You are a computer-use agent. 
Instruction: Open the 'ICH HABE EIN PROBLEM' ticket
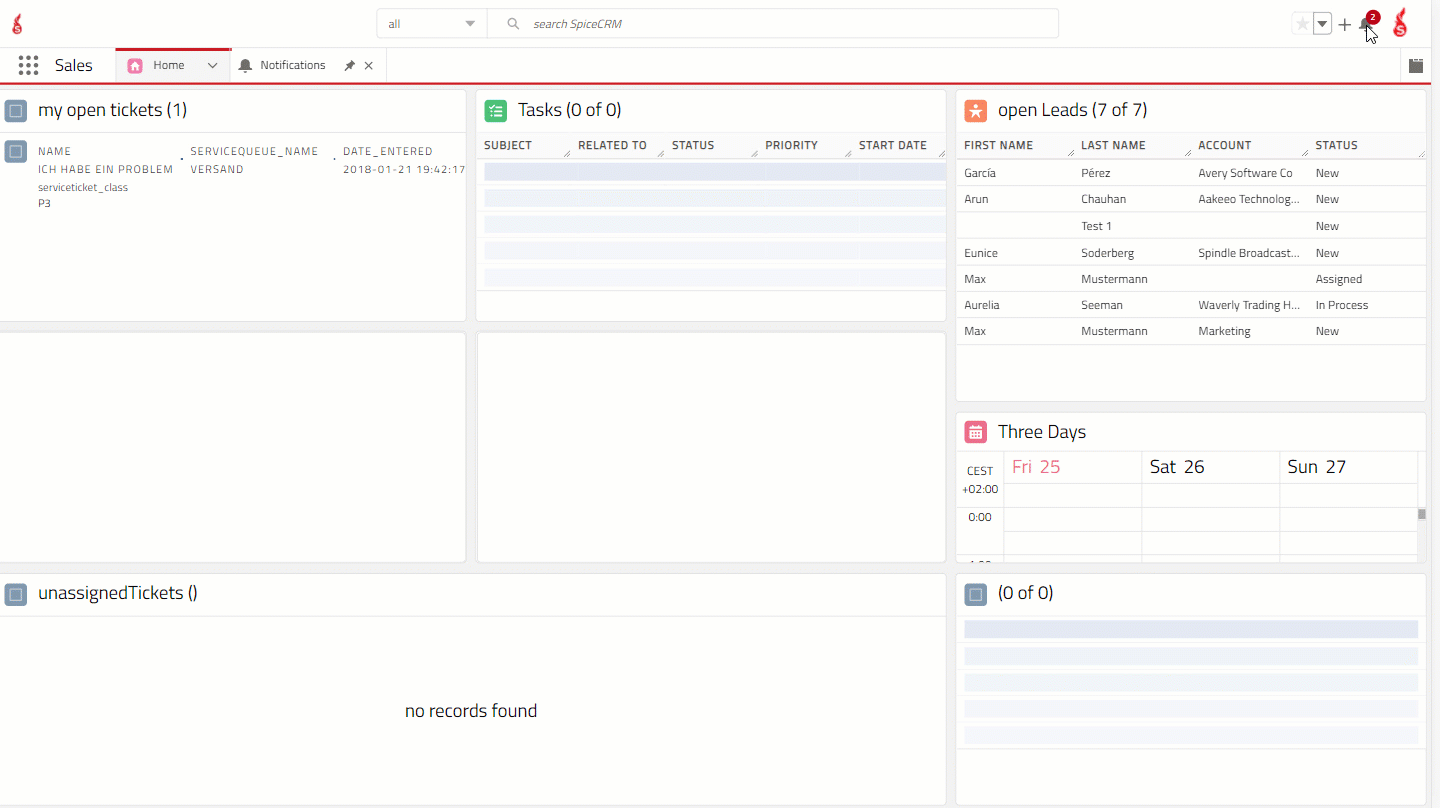coord(105,169)
